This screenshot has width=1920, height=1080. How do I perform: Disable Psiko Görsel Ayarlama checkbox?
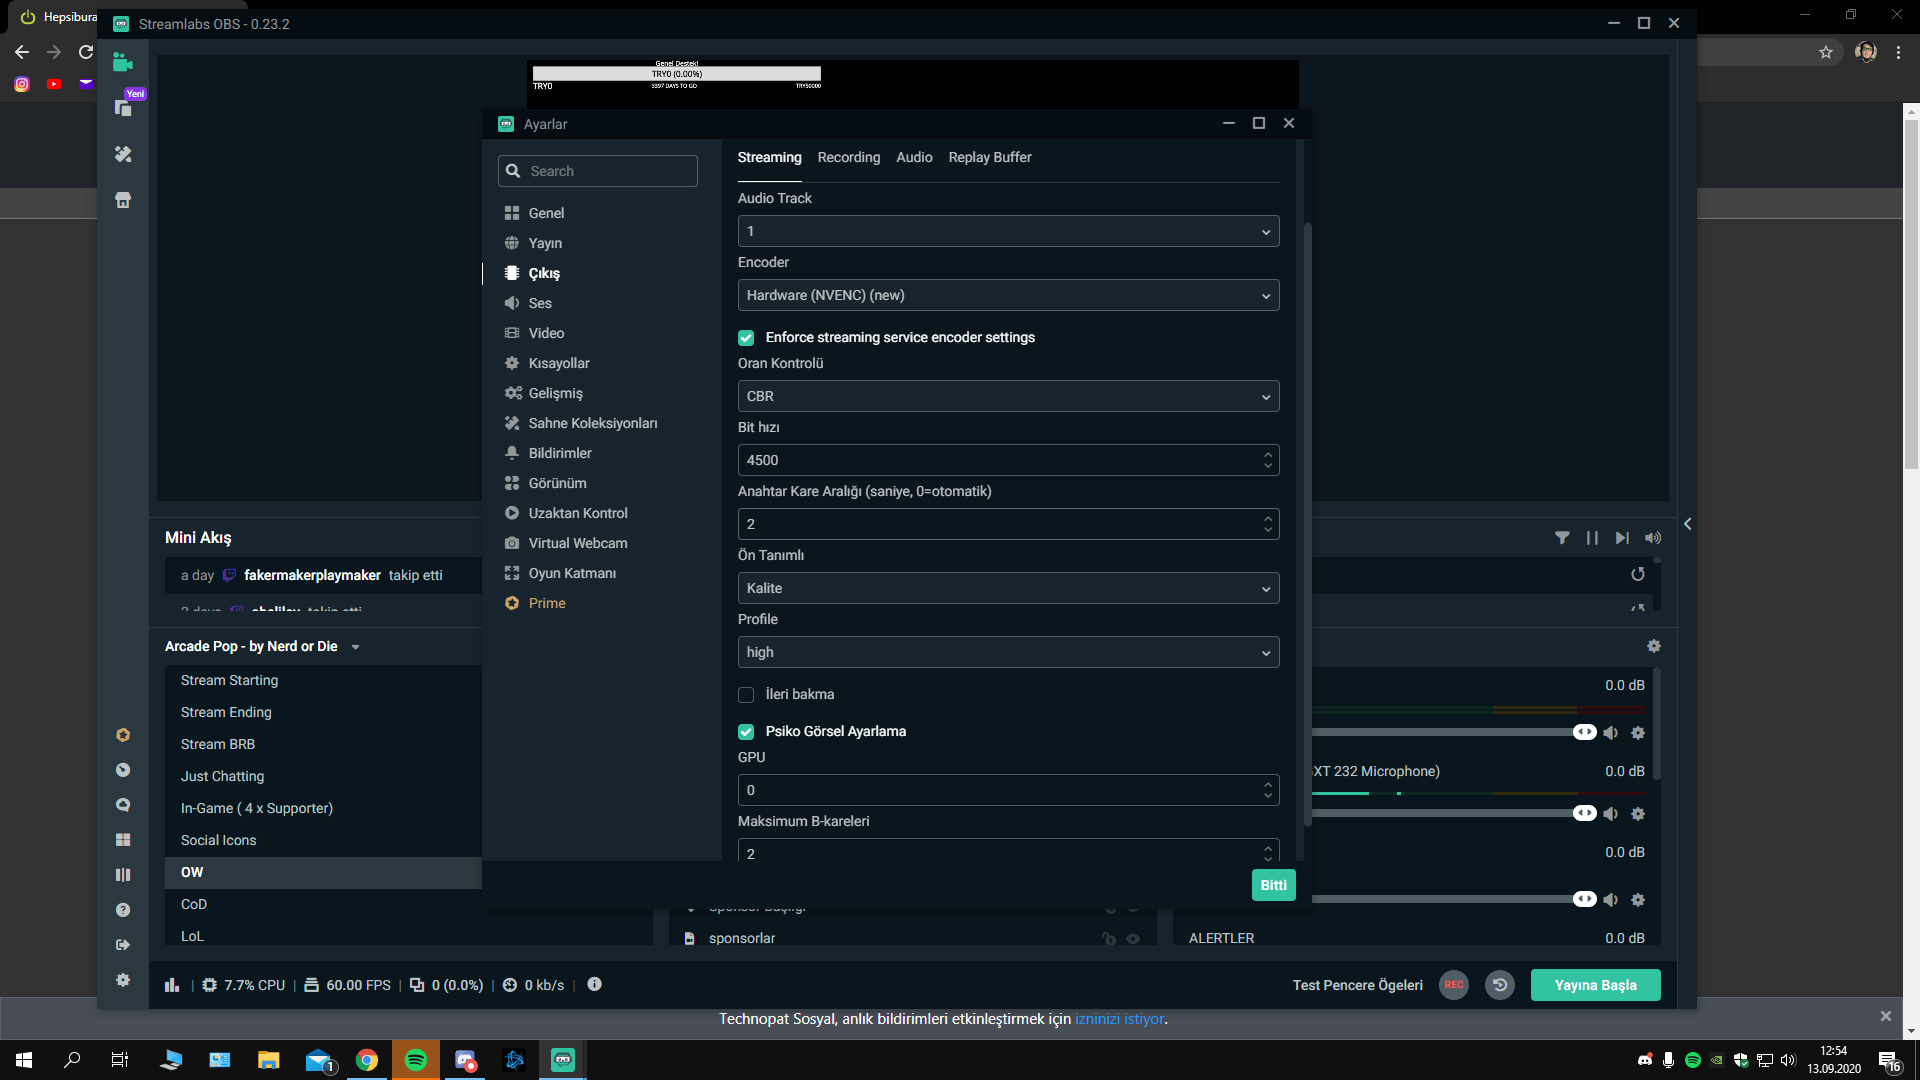746,732
